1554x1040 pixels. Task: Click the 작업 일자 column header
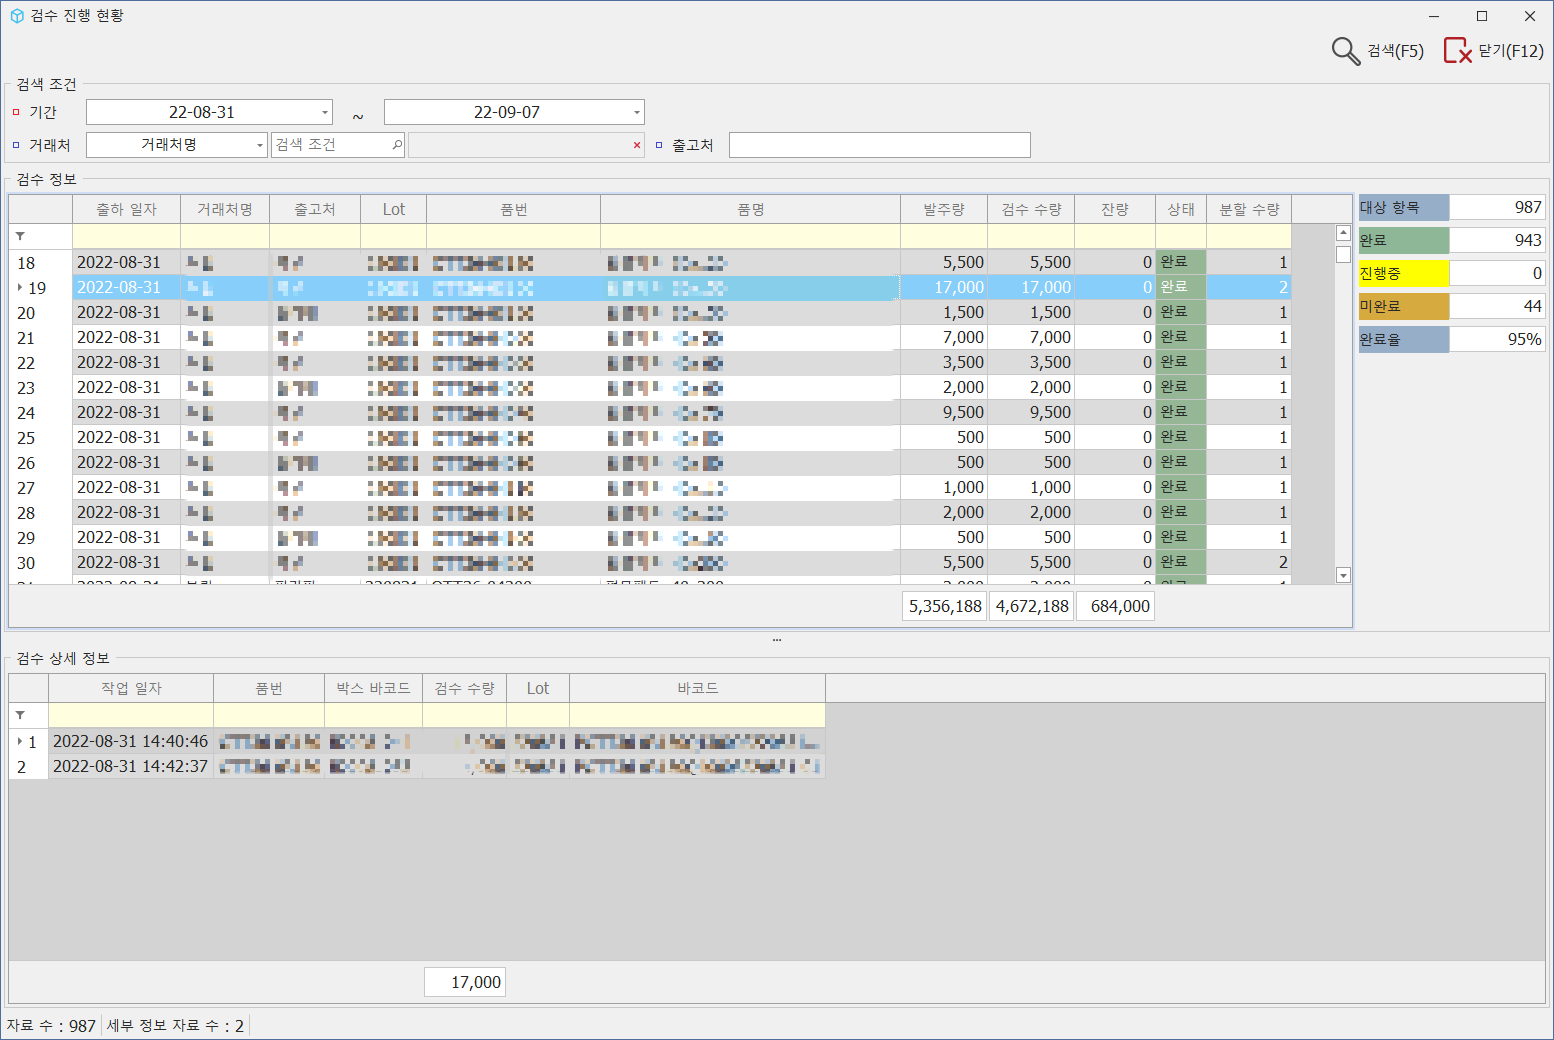[x=130, y=688]
